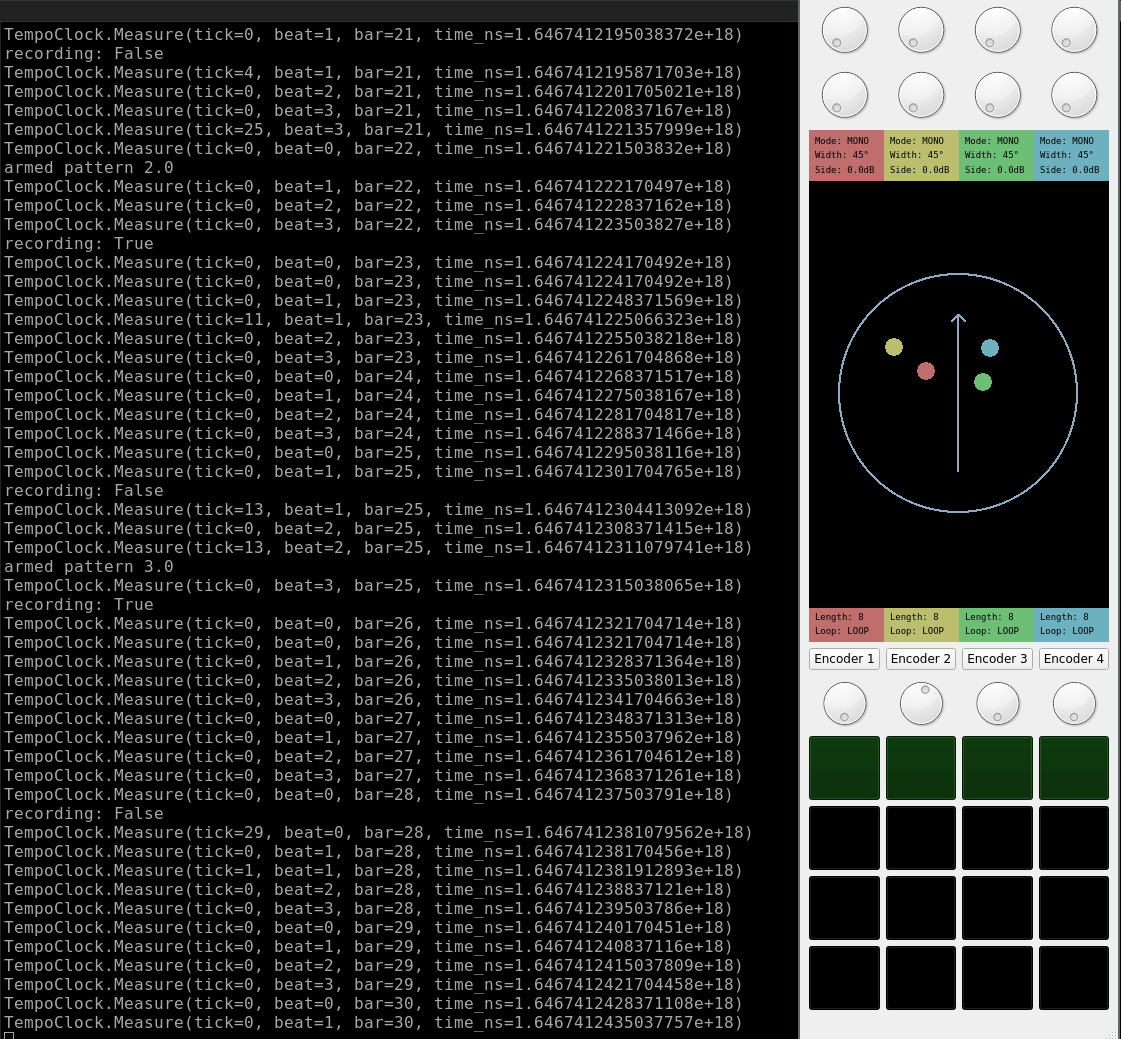Viewport: 1121px width, 1039px height.
Task: Click the red Length 8 Loop panel
Action: point(846,624)
